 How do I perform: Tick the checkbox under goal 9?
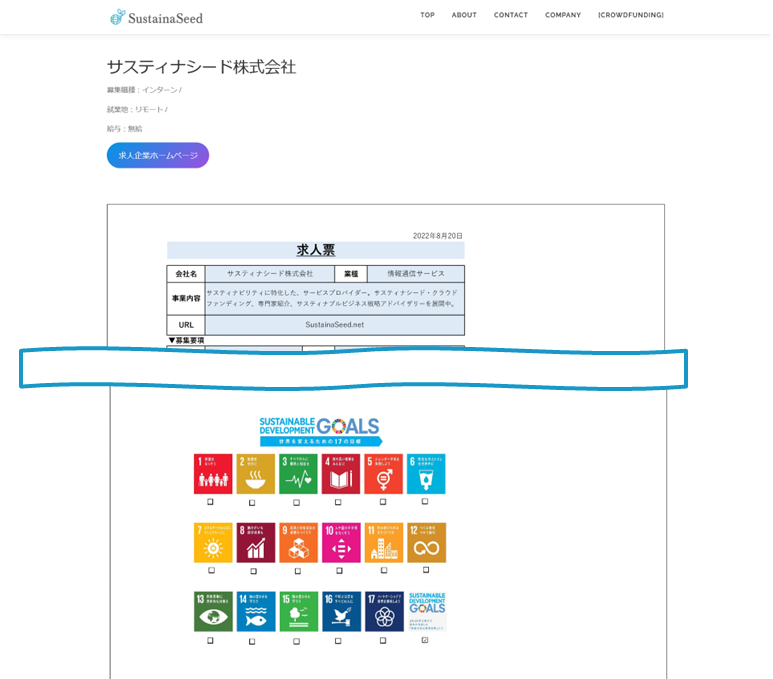pos(298,571)
